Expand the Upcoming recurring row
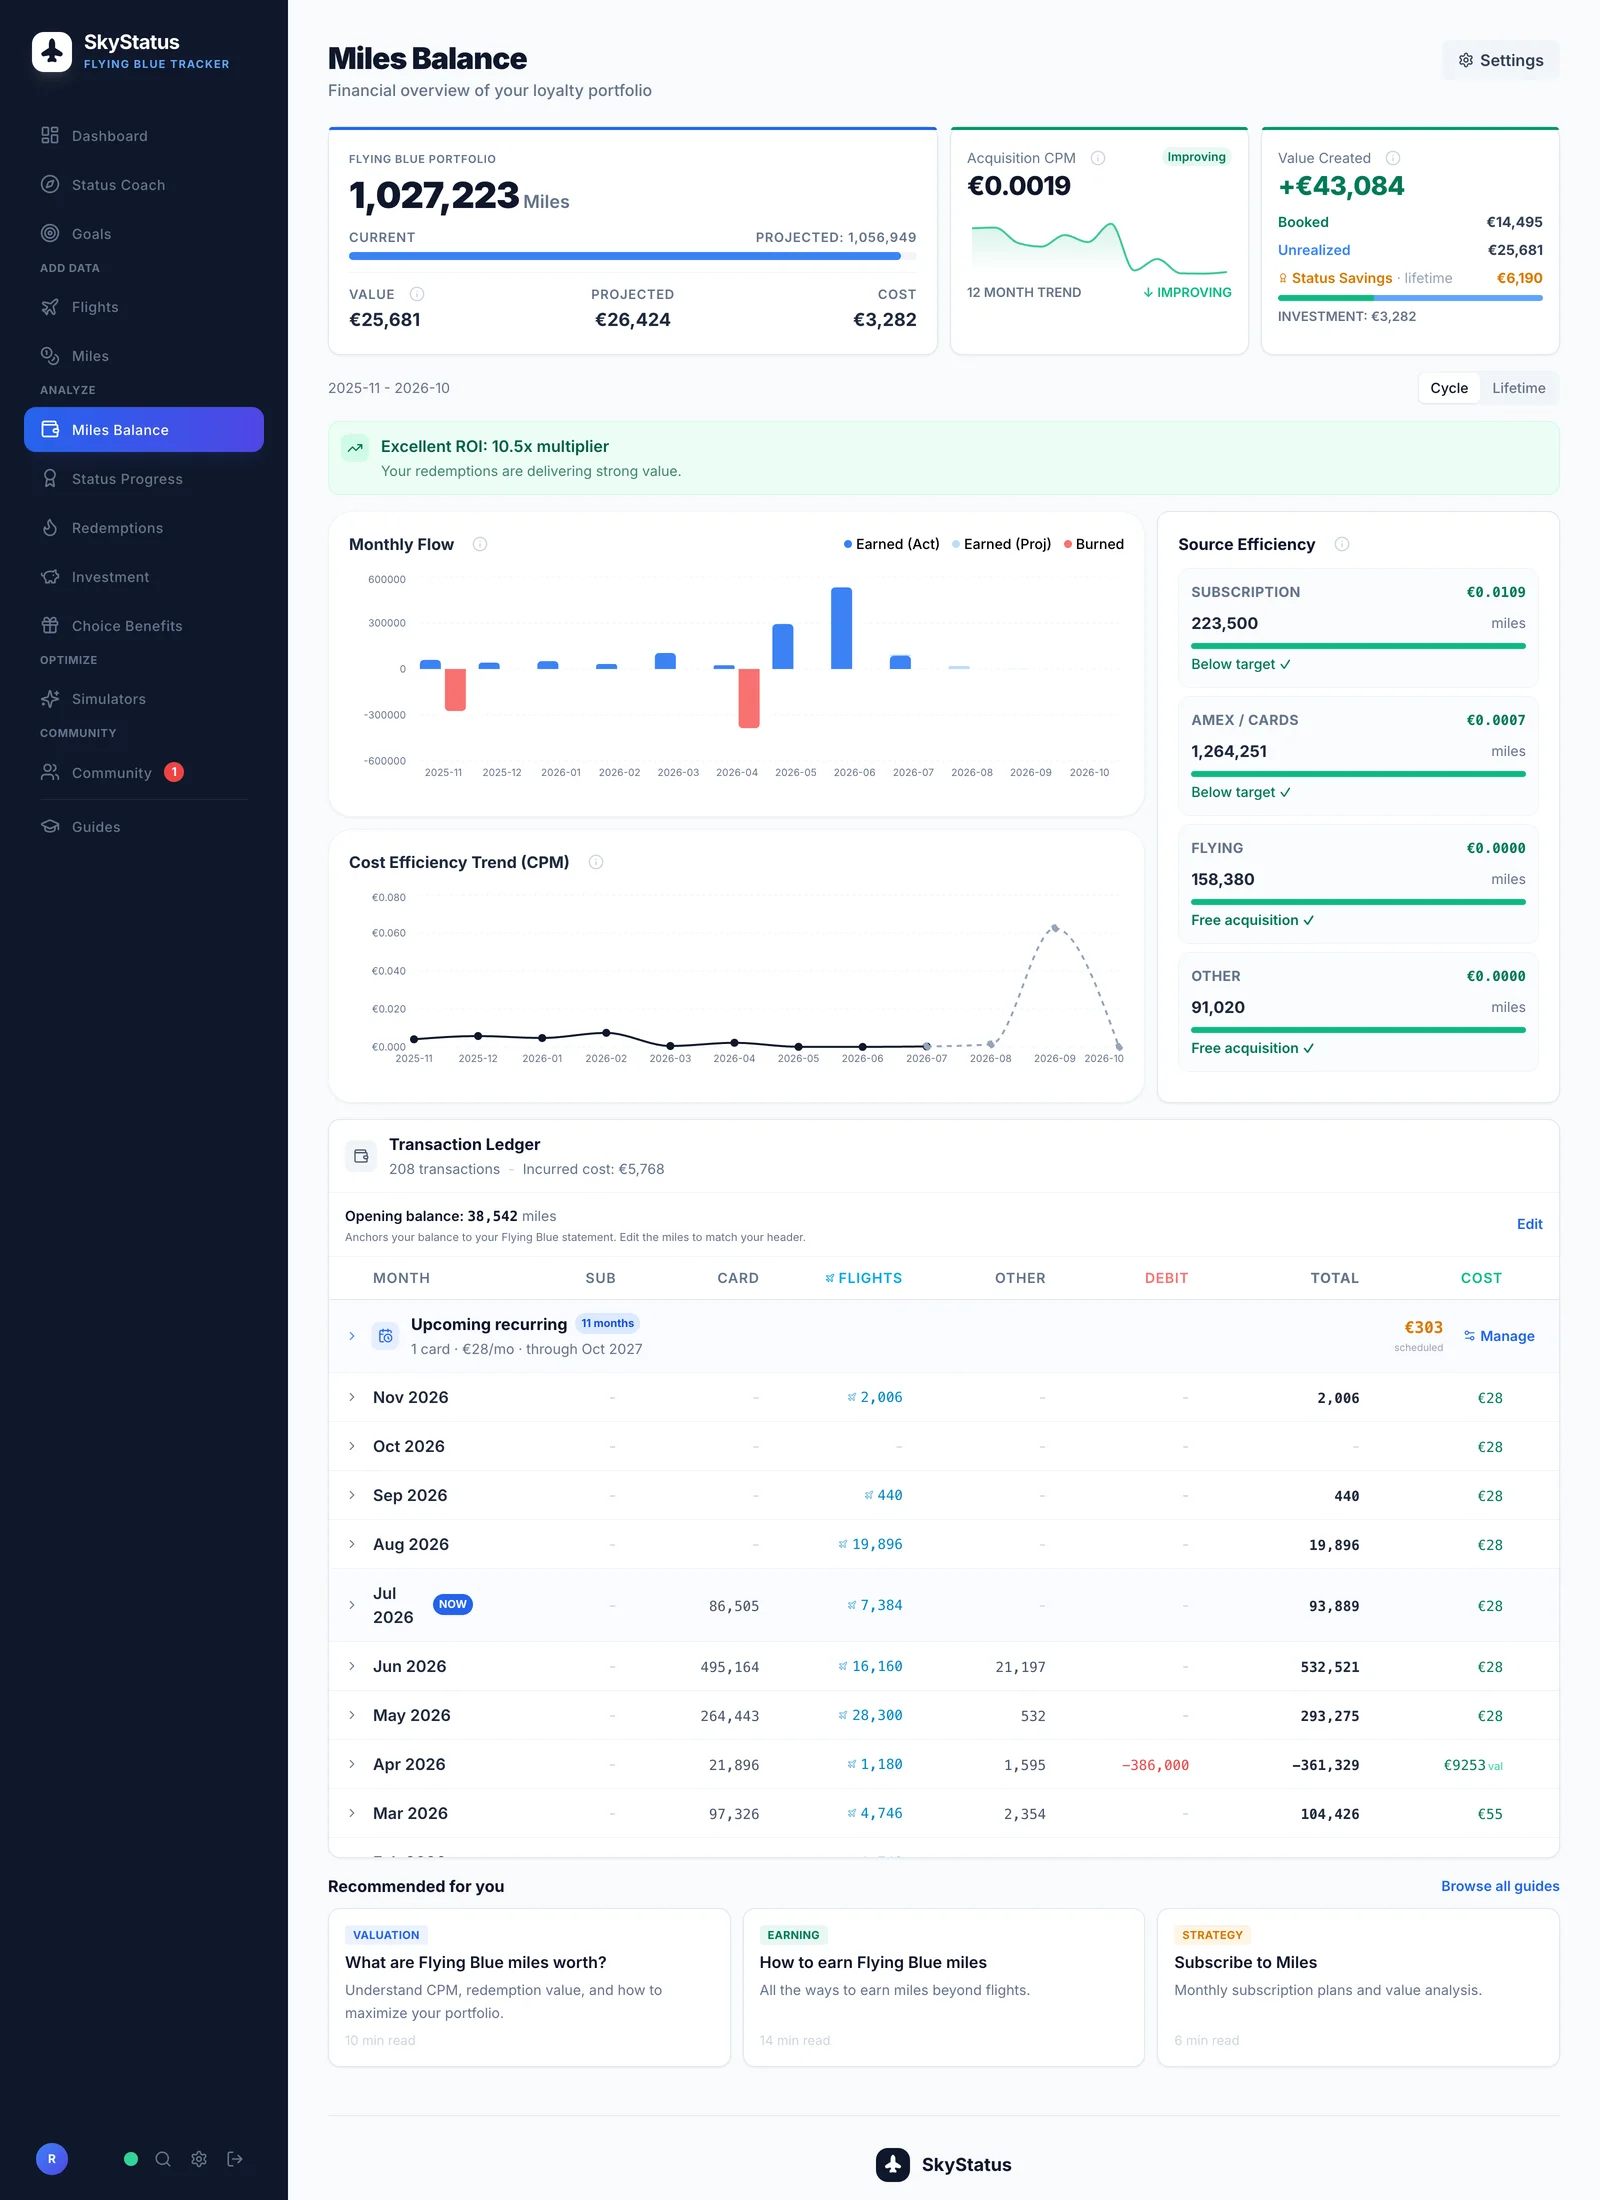This screenshot has height=2200, width=1600. point(352,1336)
